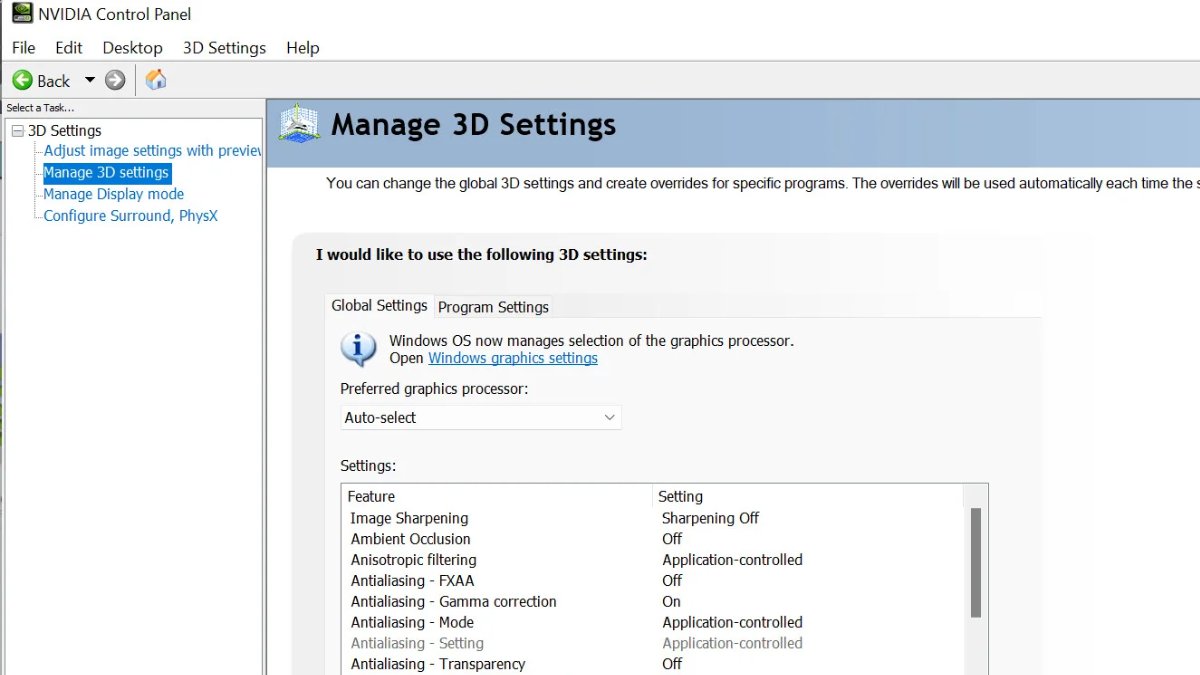Click the NVIDIA logo in title bar
This screenshot has width=1200, height=675.
tap(20, 14)
